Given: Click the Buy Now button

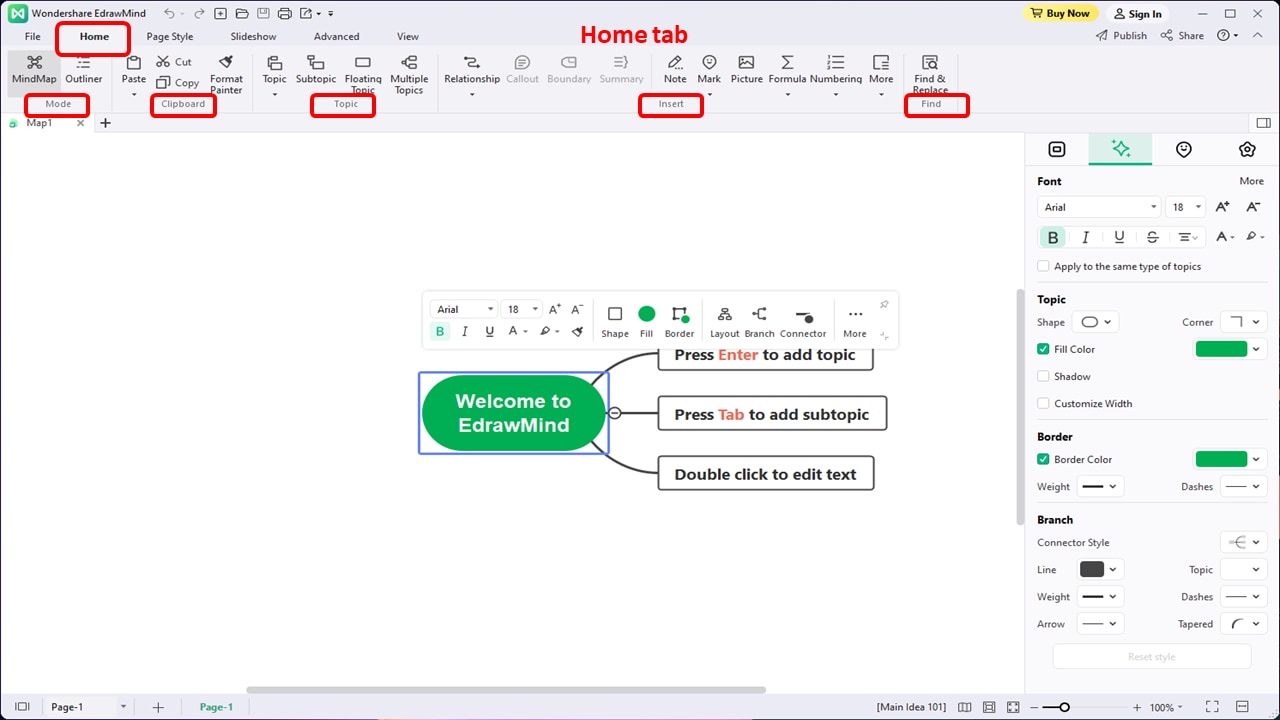Looking at the screenshot, I should [1059, 13].
